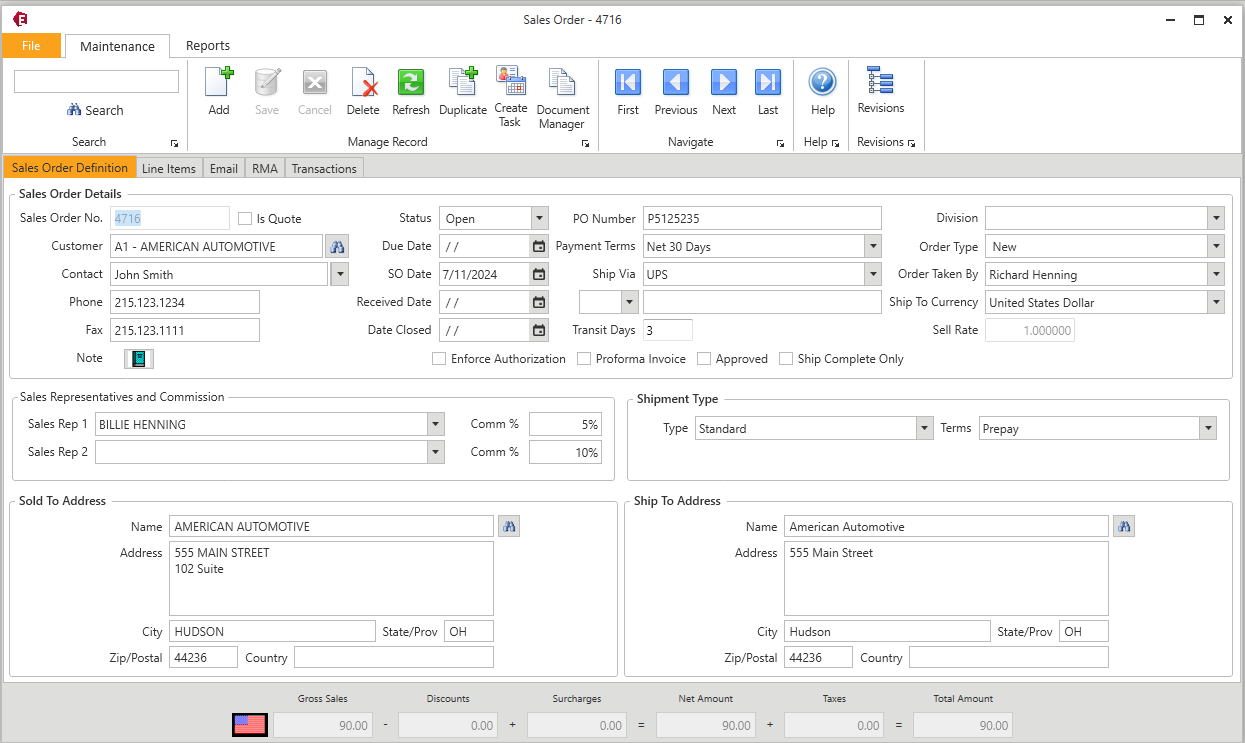1245x743 pixels.
Task: Open the Ship Via dropdown
Action: 870,273
